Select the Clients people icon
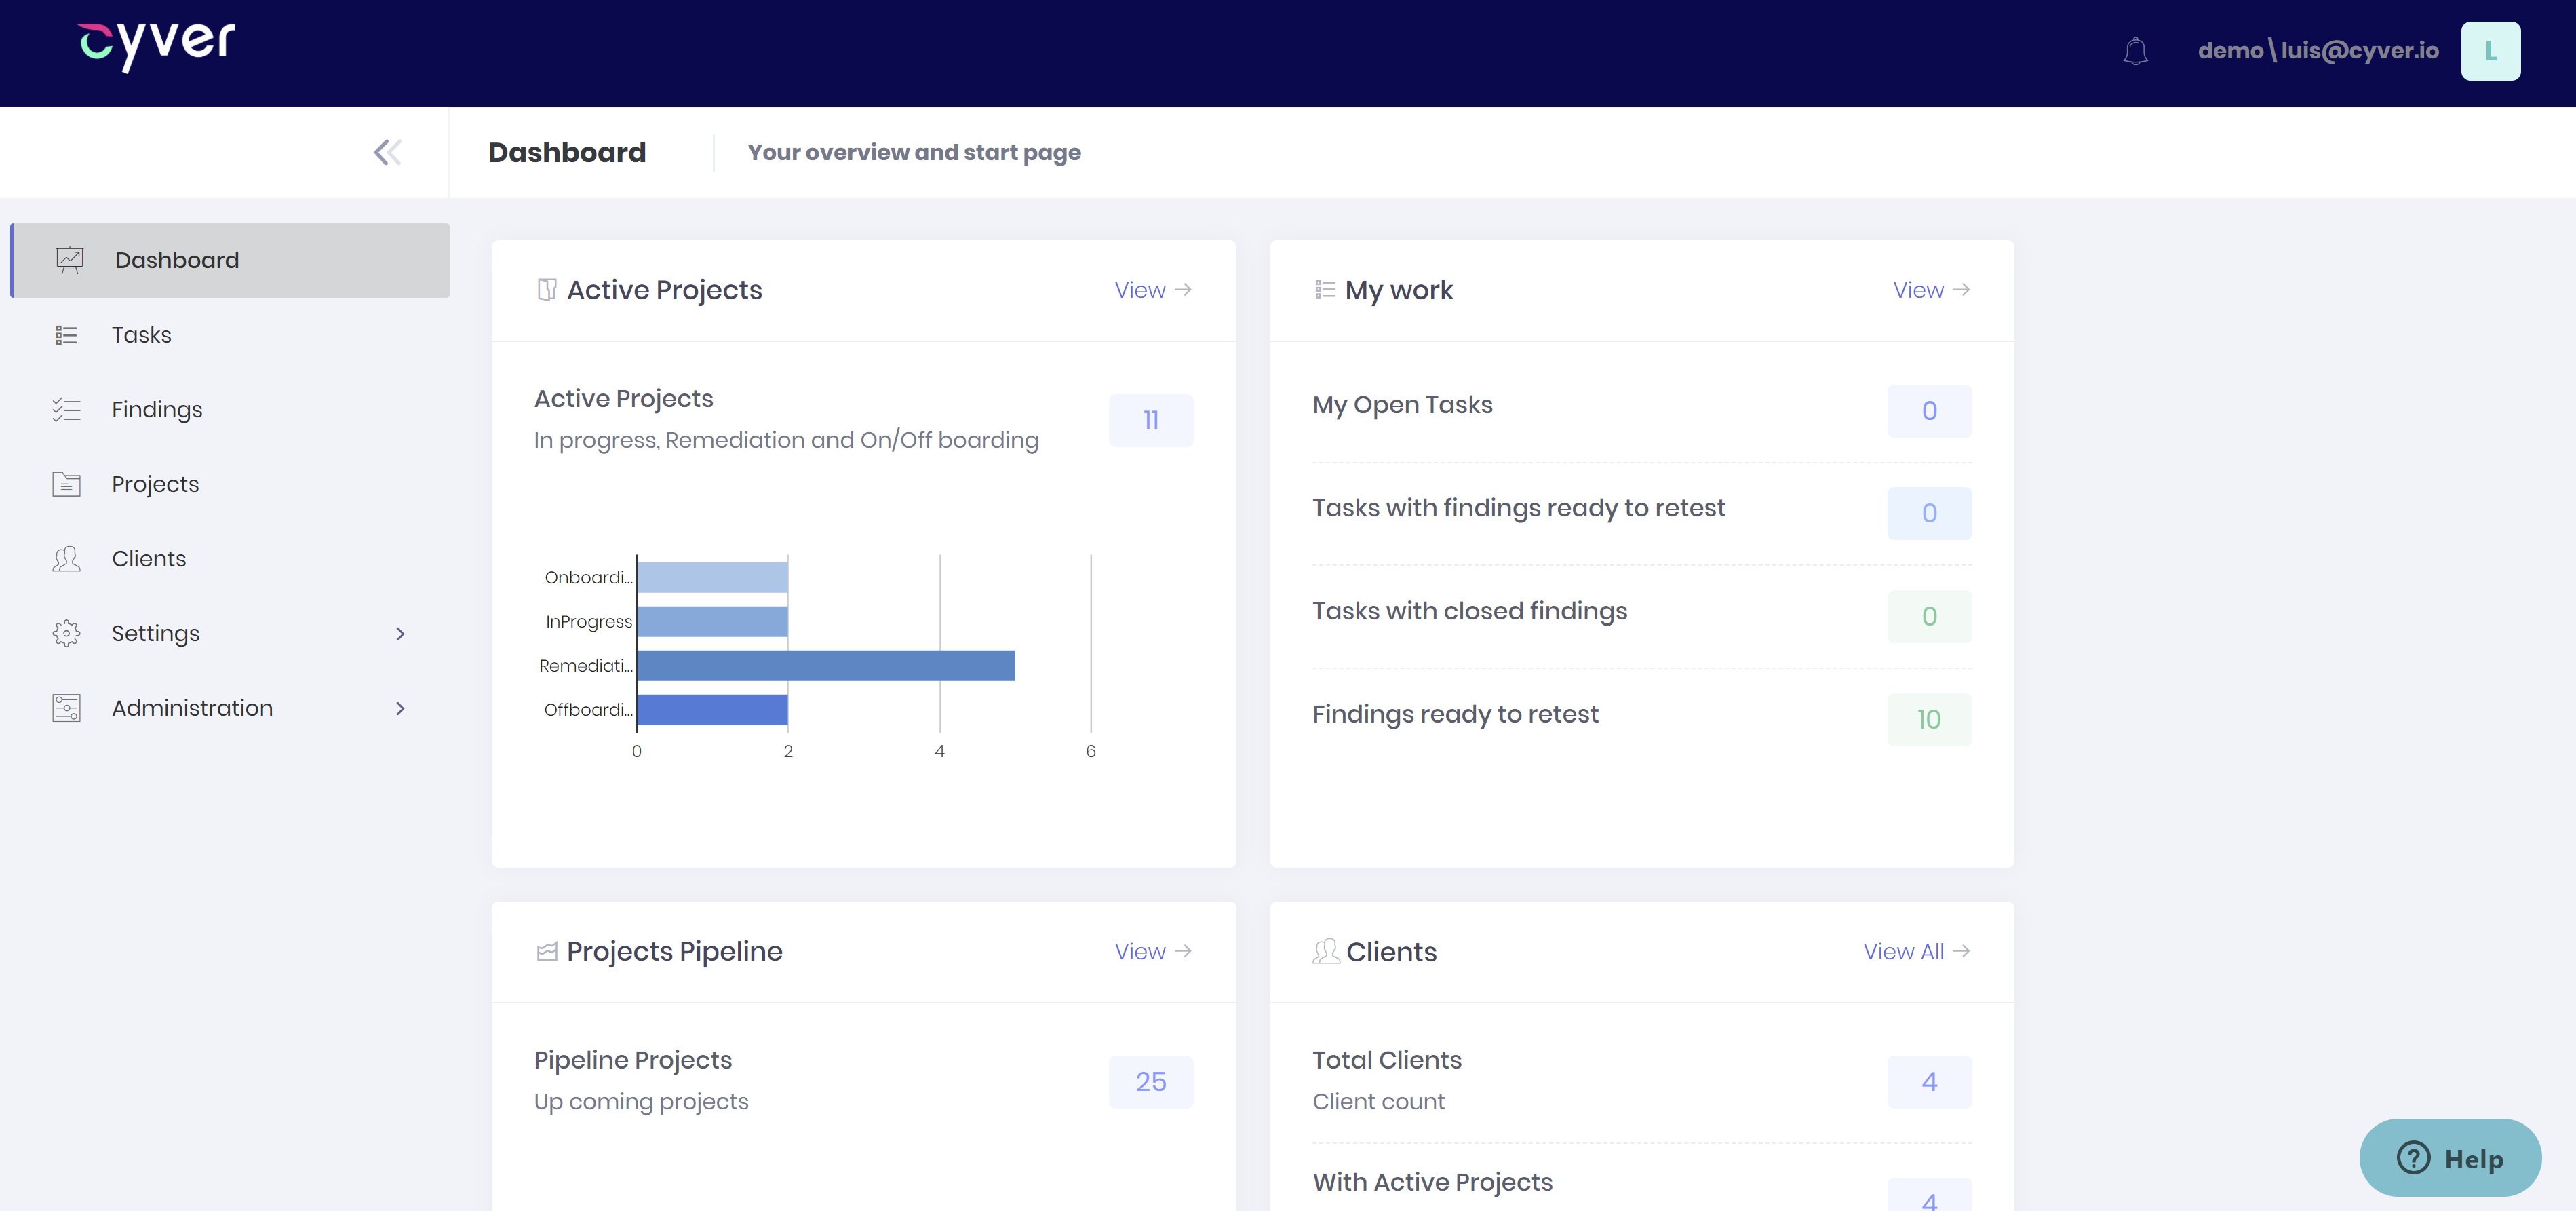Screen dimensions: 2576x1211 [67, 558]
